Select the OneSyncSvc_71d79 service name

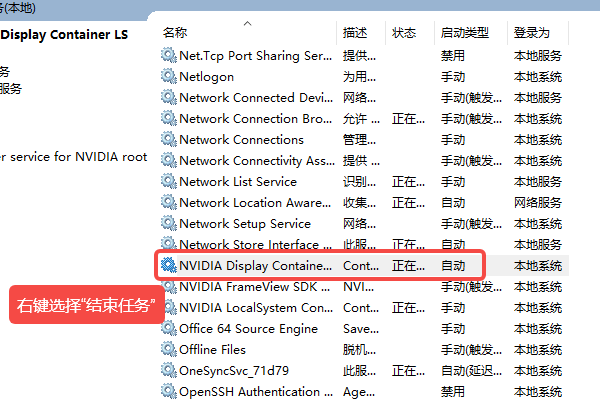click(234, 371)
